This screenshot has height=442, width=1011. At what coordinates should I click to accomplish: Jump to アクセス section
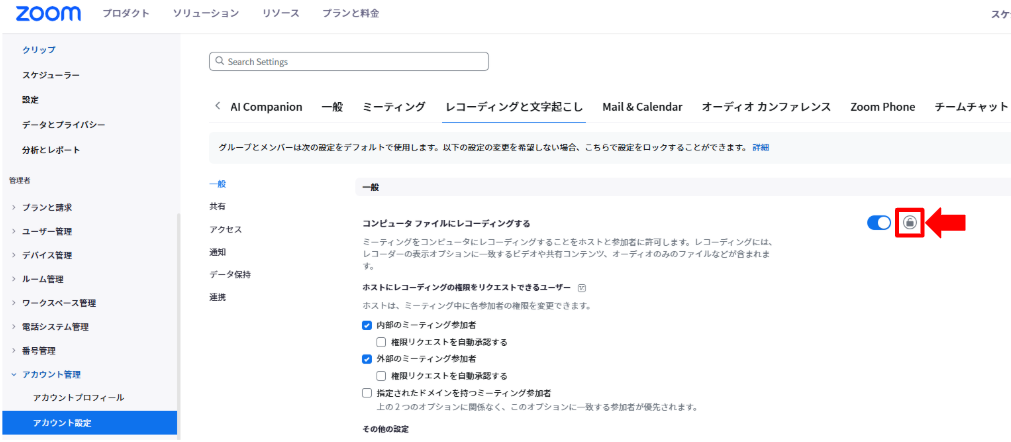(x=226, y=229)
